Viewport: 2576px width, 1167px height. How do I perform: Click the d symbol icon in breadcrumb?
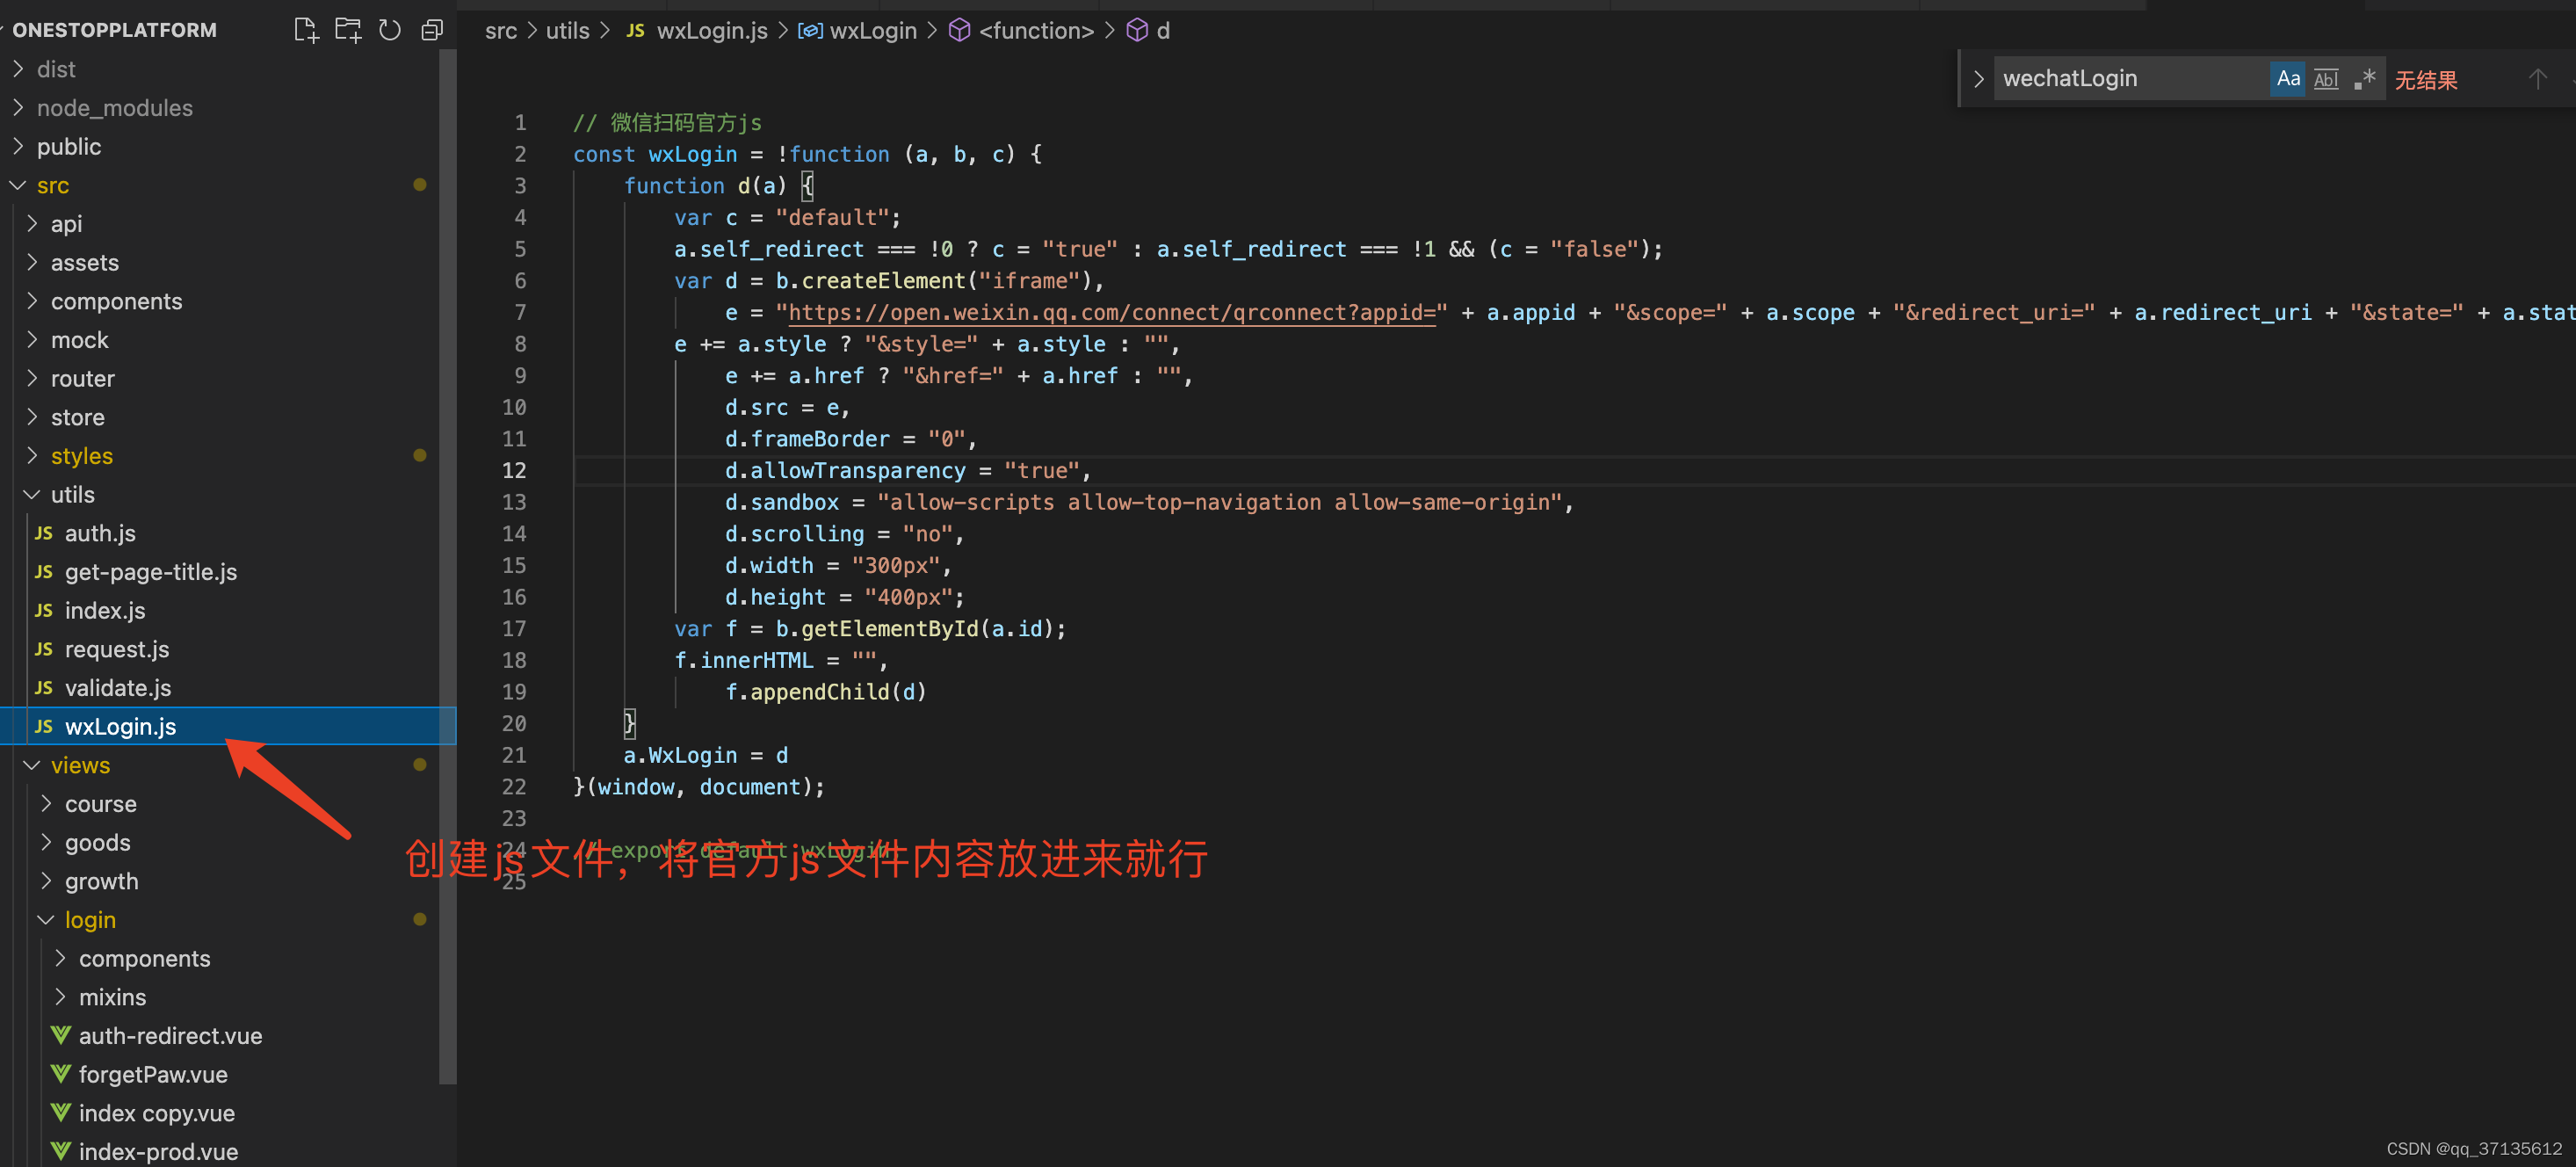pyautogui.click(x=1137, y=31)
